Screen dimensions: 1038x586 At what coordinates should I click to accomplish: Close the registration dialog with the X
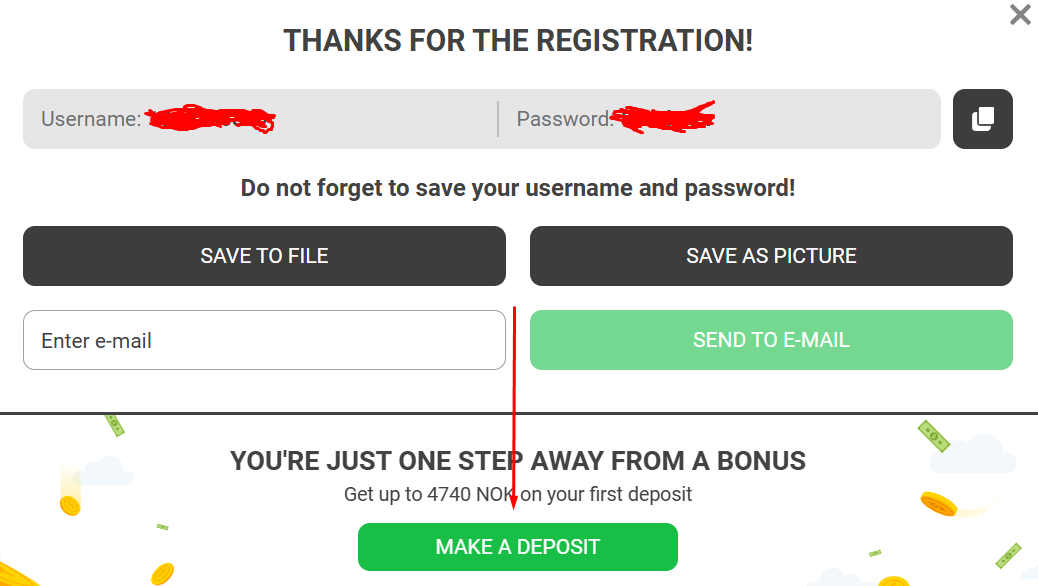pos(1020,15)
